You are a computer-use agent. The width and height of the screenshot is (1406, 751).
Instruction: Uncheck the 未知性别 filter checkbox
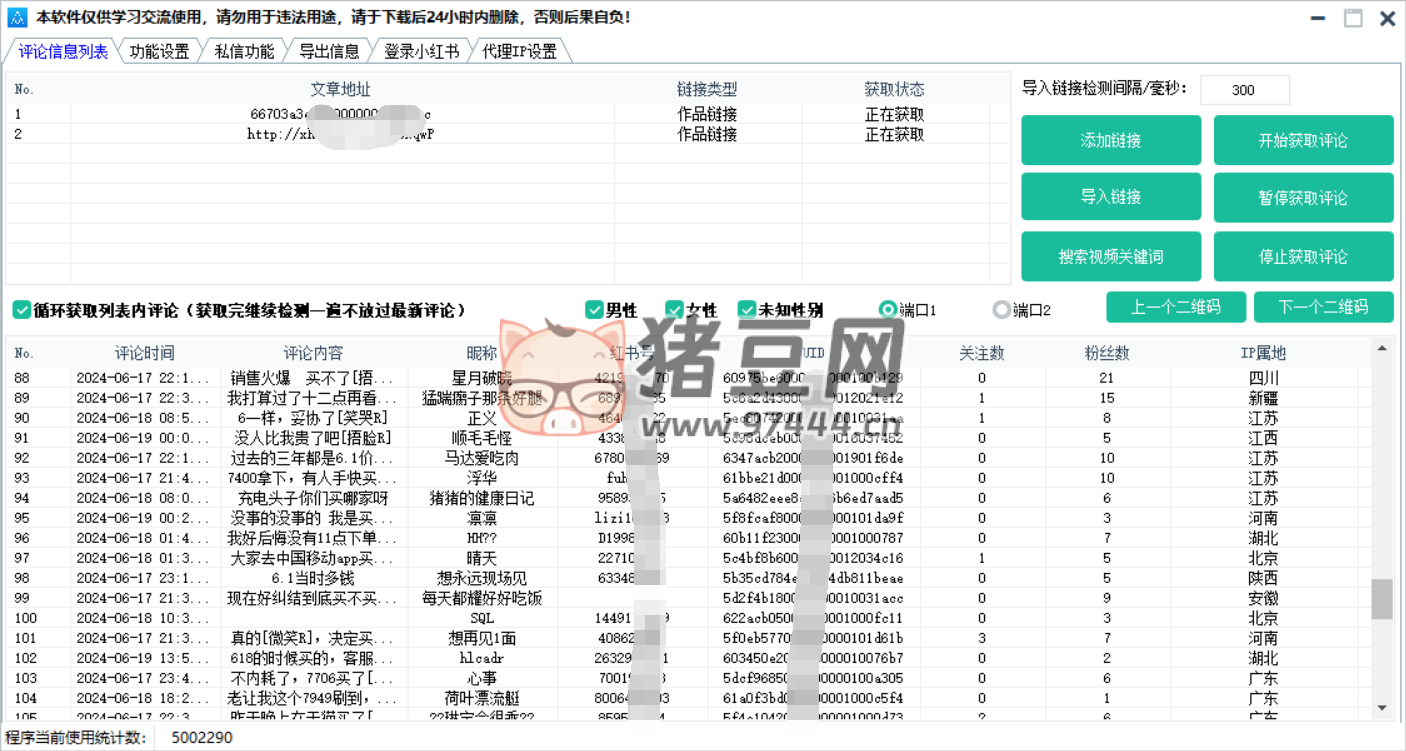click(x=747, y=310)
